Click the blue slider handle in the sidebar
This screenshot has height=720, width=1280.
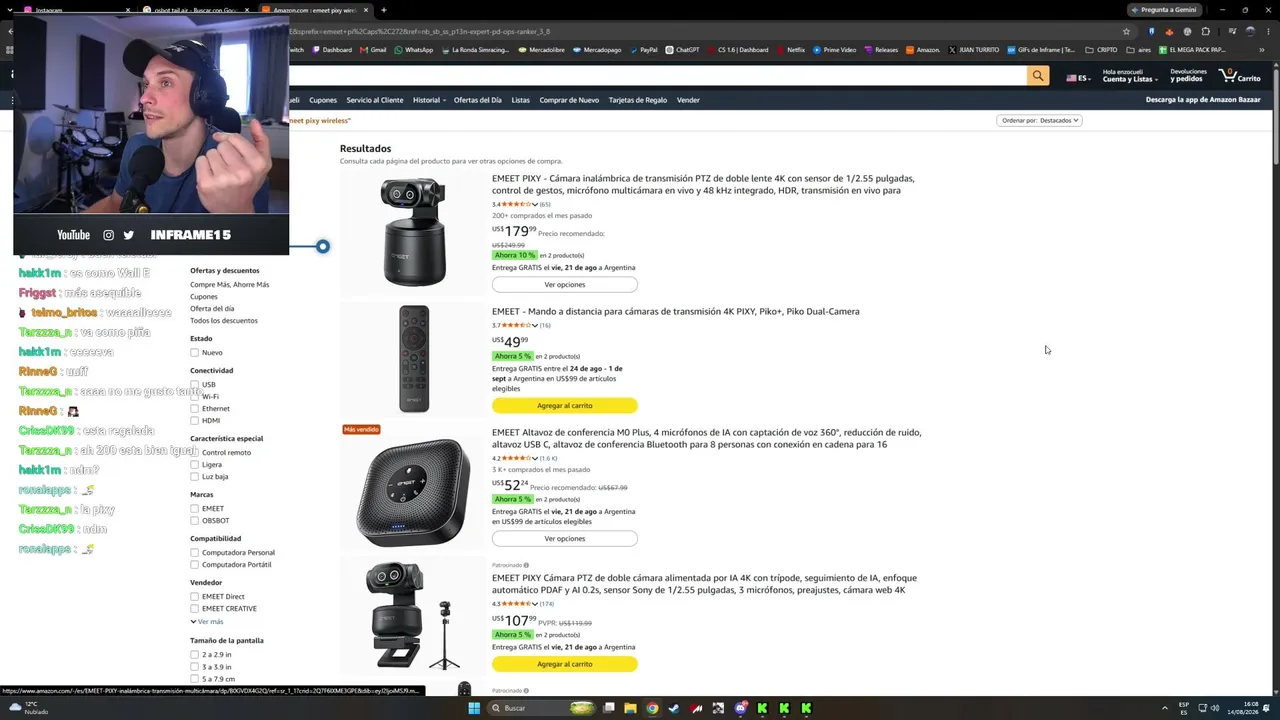click(323, 247)
